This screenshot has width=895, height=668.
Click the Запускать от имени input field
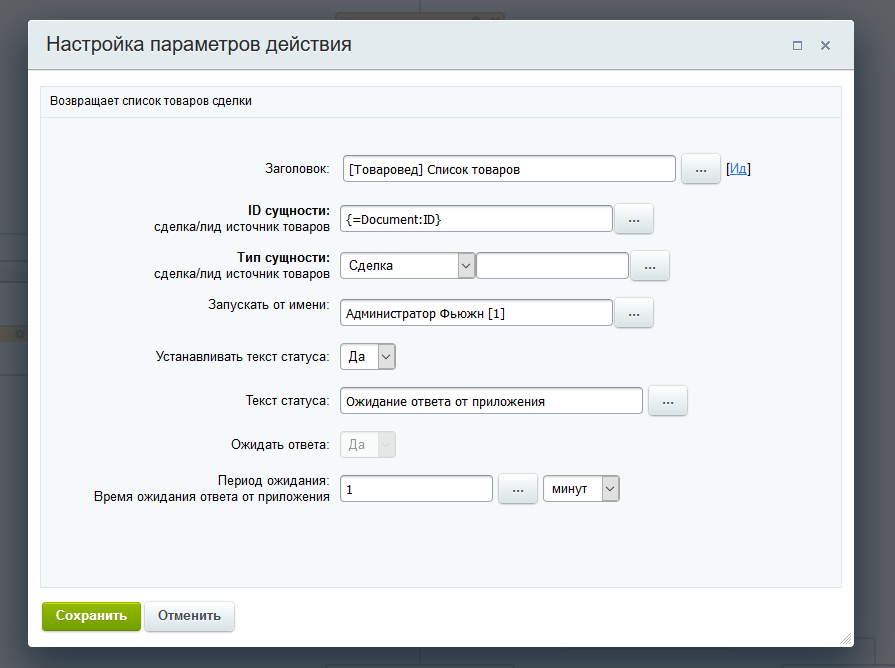(x=476, y=313)
